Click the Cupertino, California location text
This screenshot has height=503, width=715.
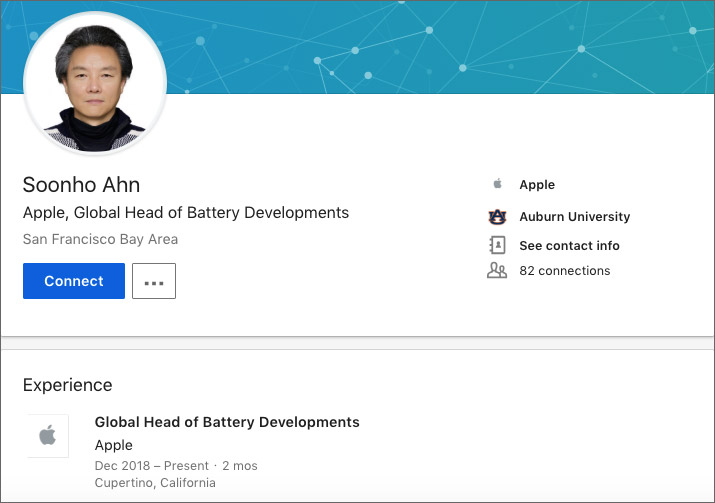pos(155,483)
